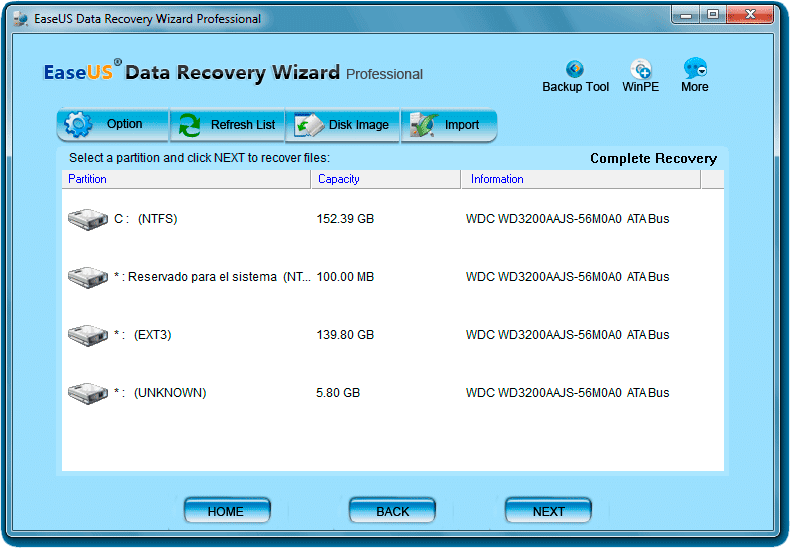Click the BACK button

[392, 511]
